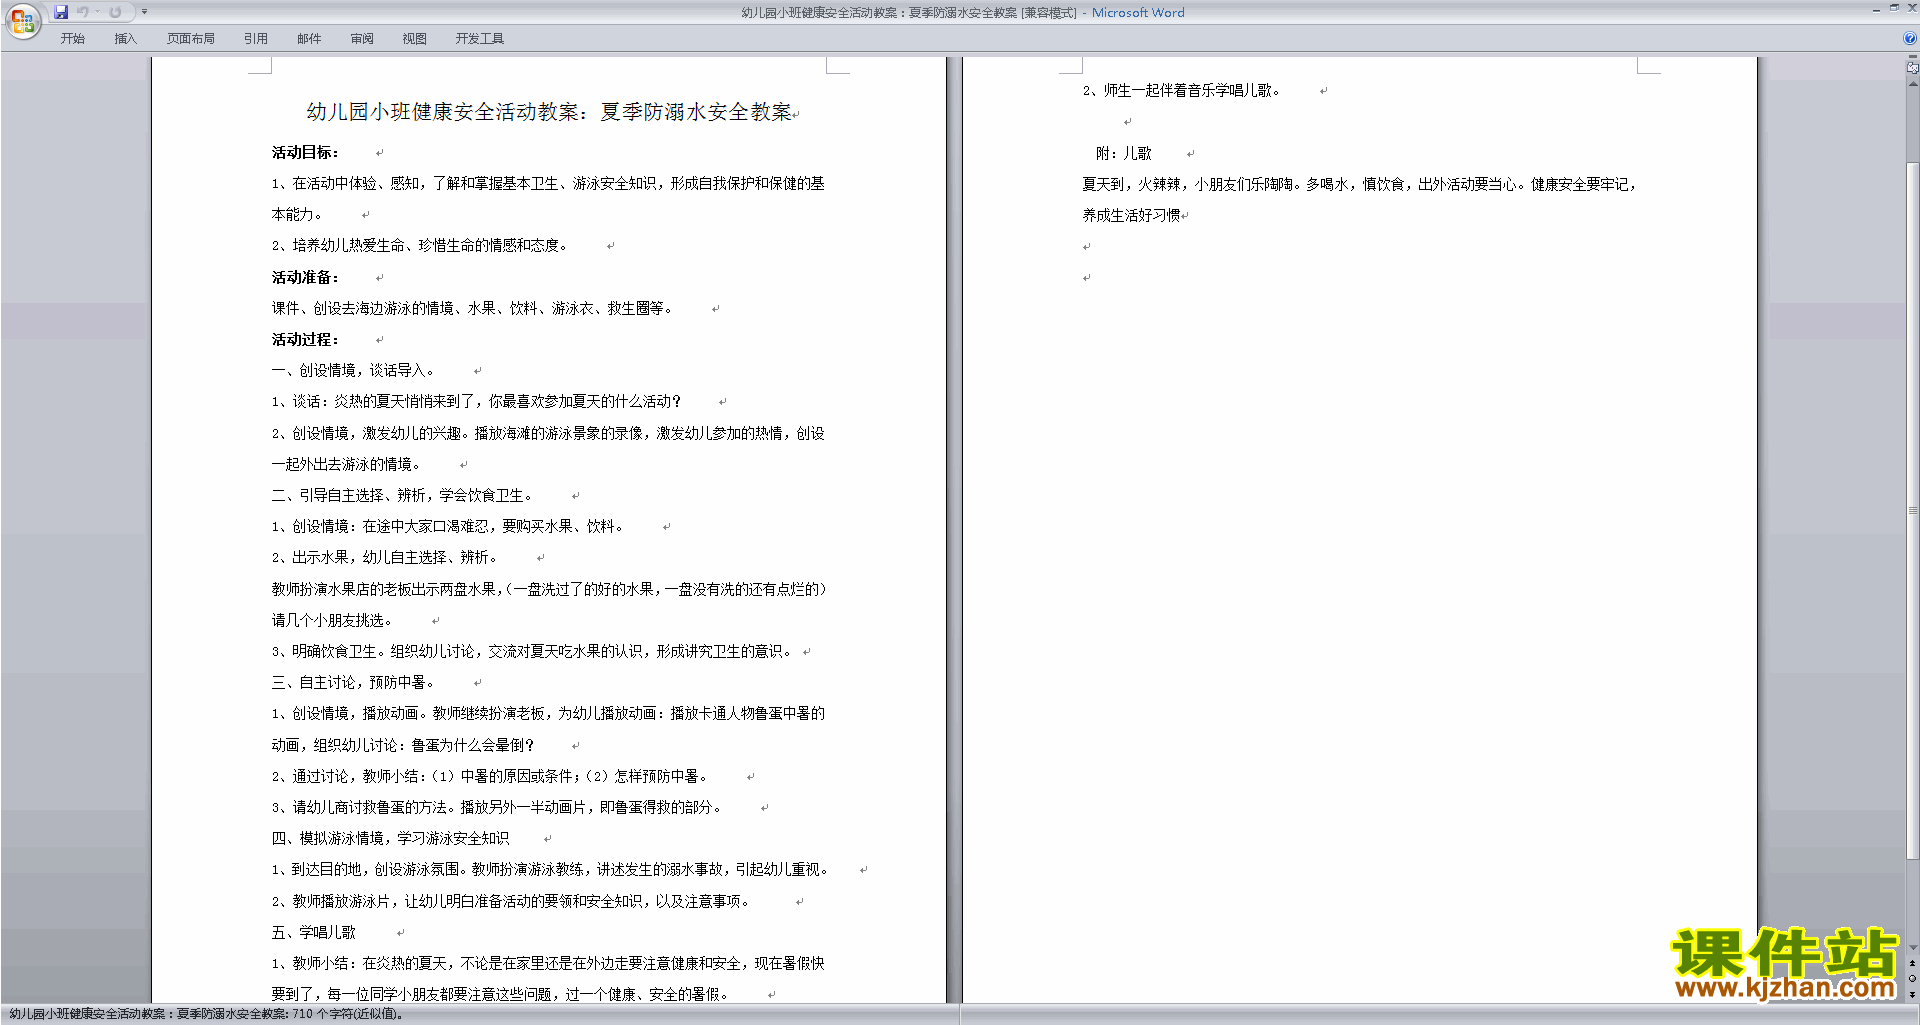The height and width of the screenshot is (1025, 1920).
Task: Expand the undo history dropdown arrow
Action: pyautogui.click(x=97, y=12)
